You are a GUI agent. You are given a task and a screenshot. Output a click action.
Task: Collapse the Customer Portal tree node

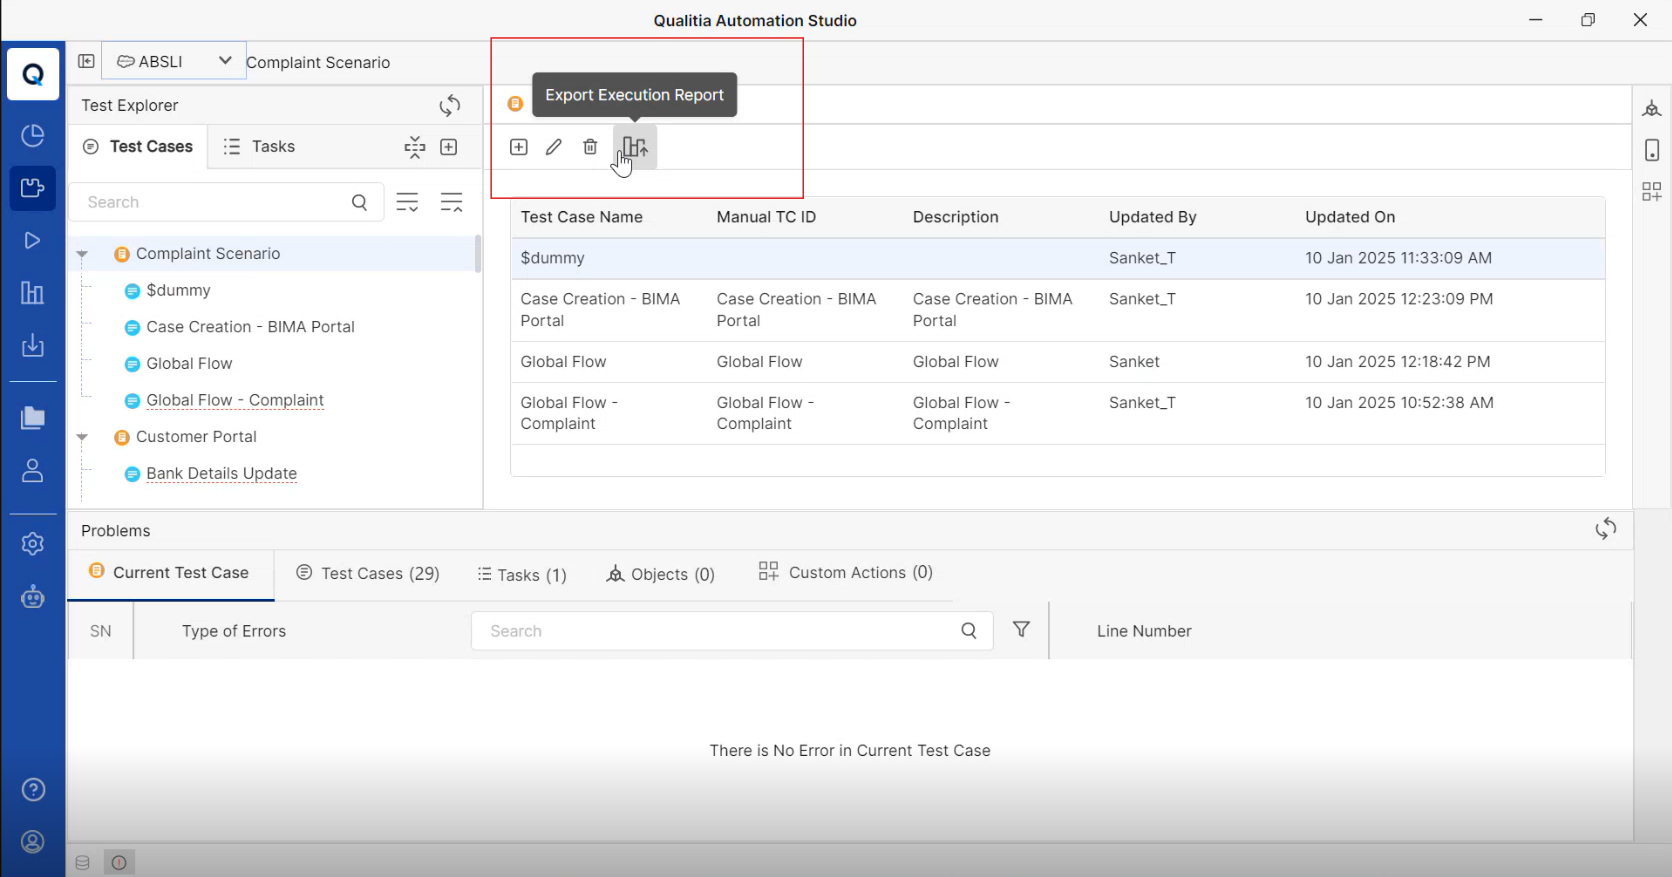click(x=83, y=437)
